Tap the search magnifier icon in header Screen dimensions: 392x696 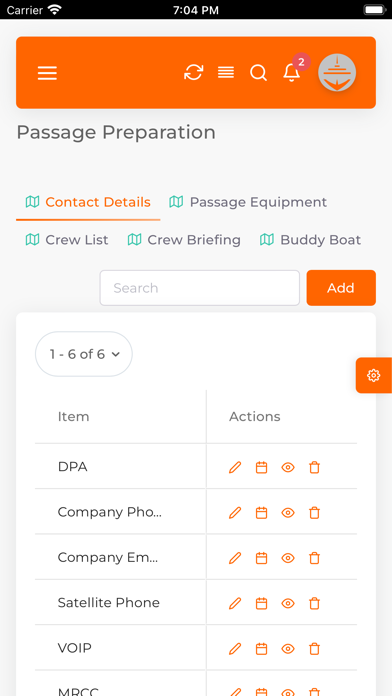click(258, 72)
